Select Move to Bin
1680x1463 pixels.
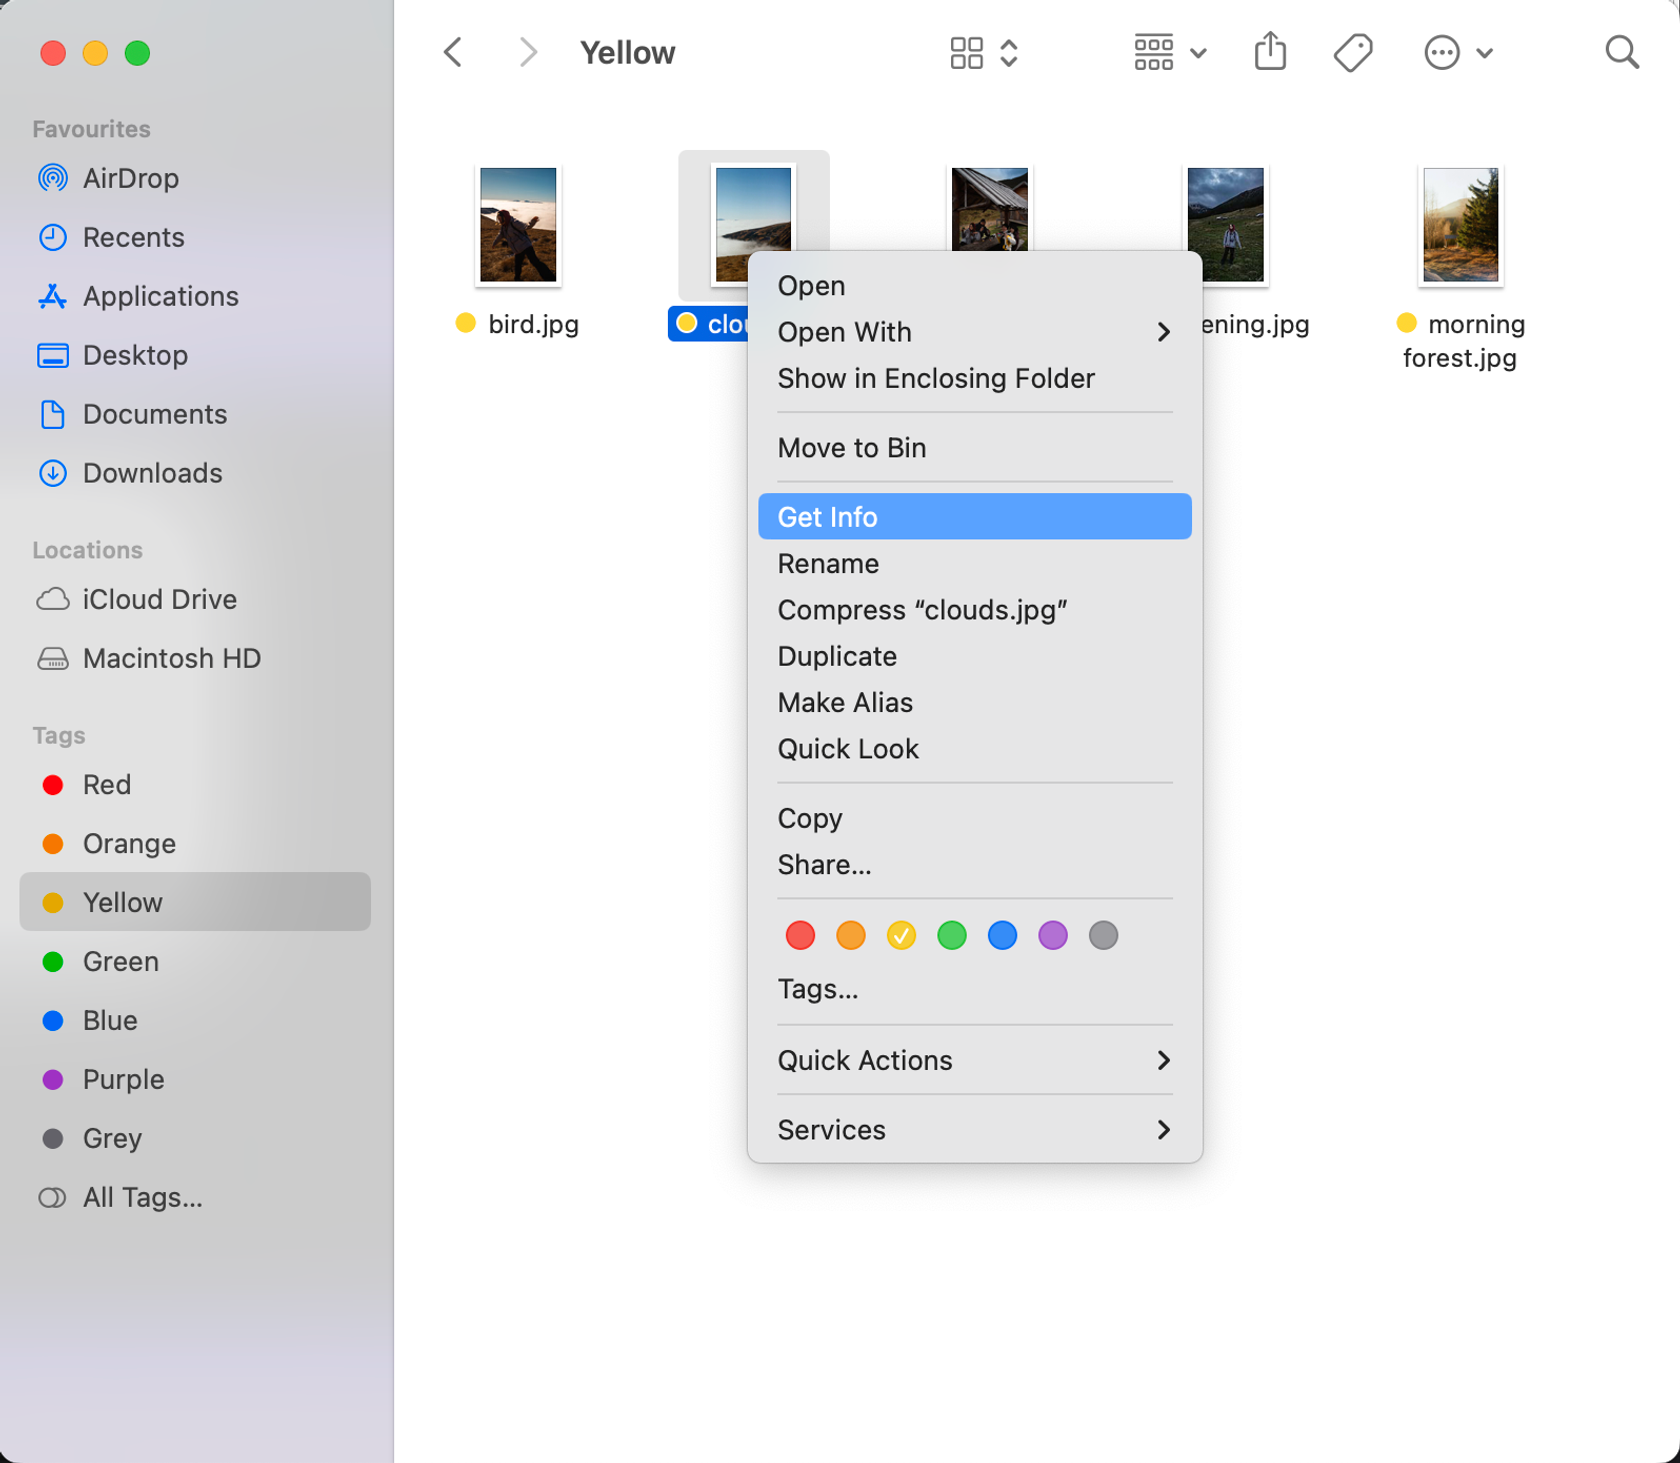click(851, 447)
